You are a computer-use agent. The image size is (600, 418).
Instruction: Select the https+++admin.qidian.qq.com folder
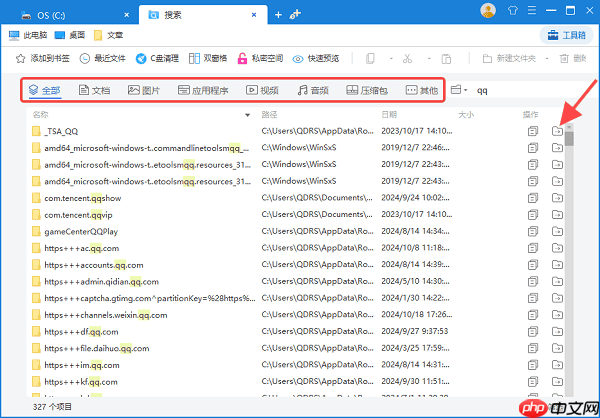click(x=96, y=282)
